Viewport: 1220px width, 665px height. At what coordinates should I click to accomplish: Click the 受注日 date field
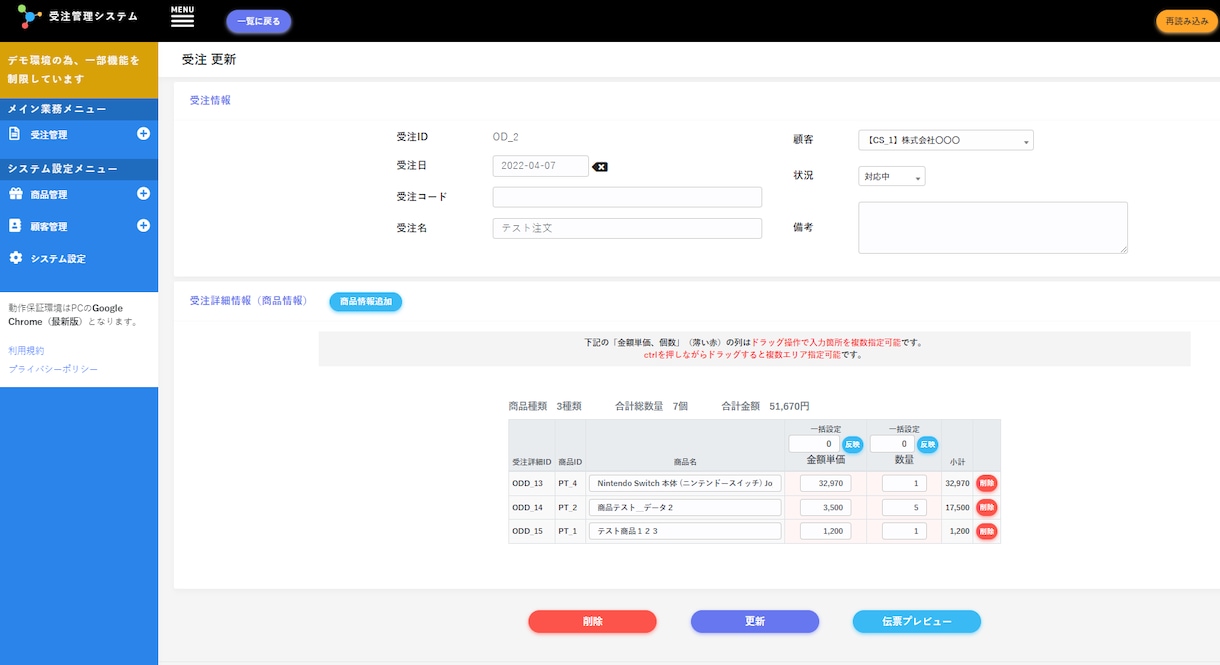[x=541, y=166]
